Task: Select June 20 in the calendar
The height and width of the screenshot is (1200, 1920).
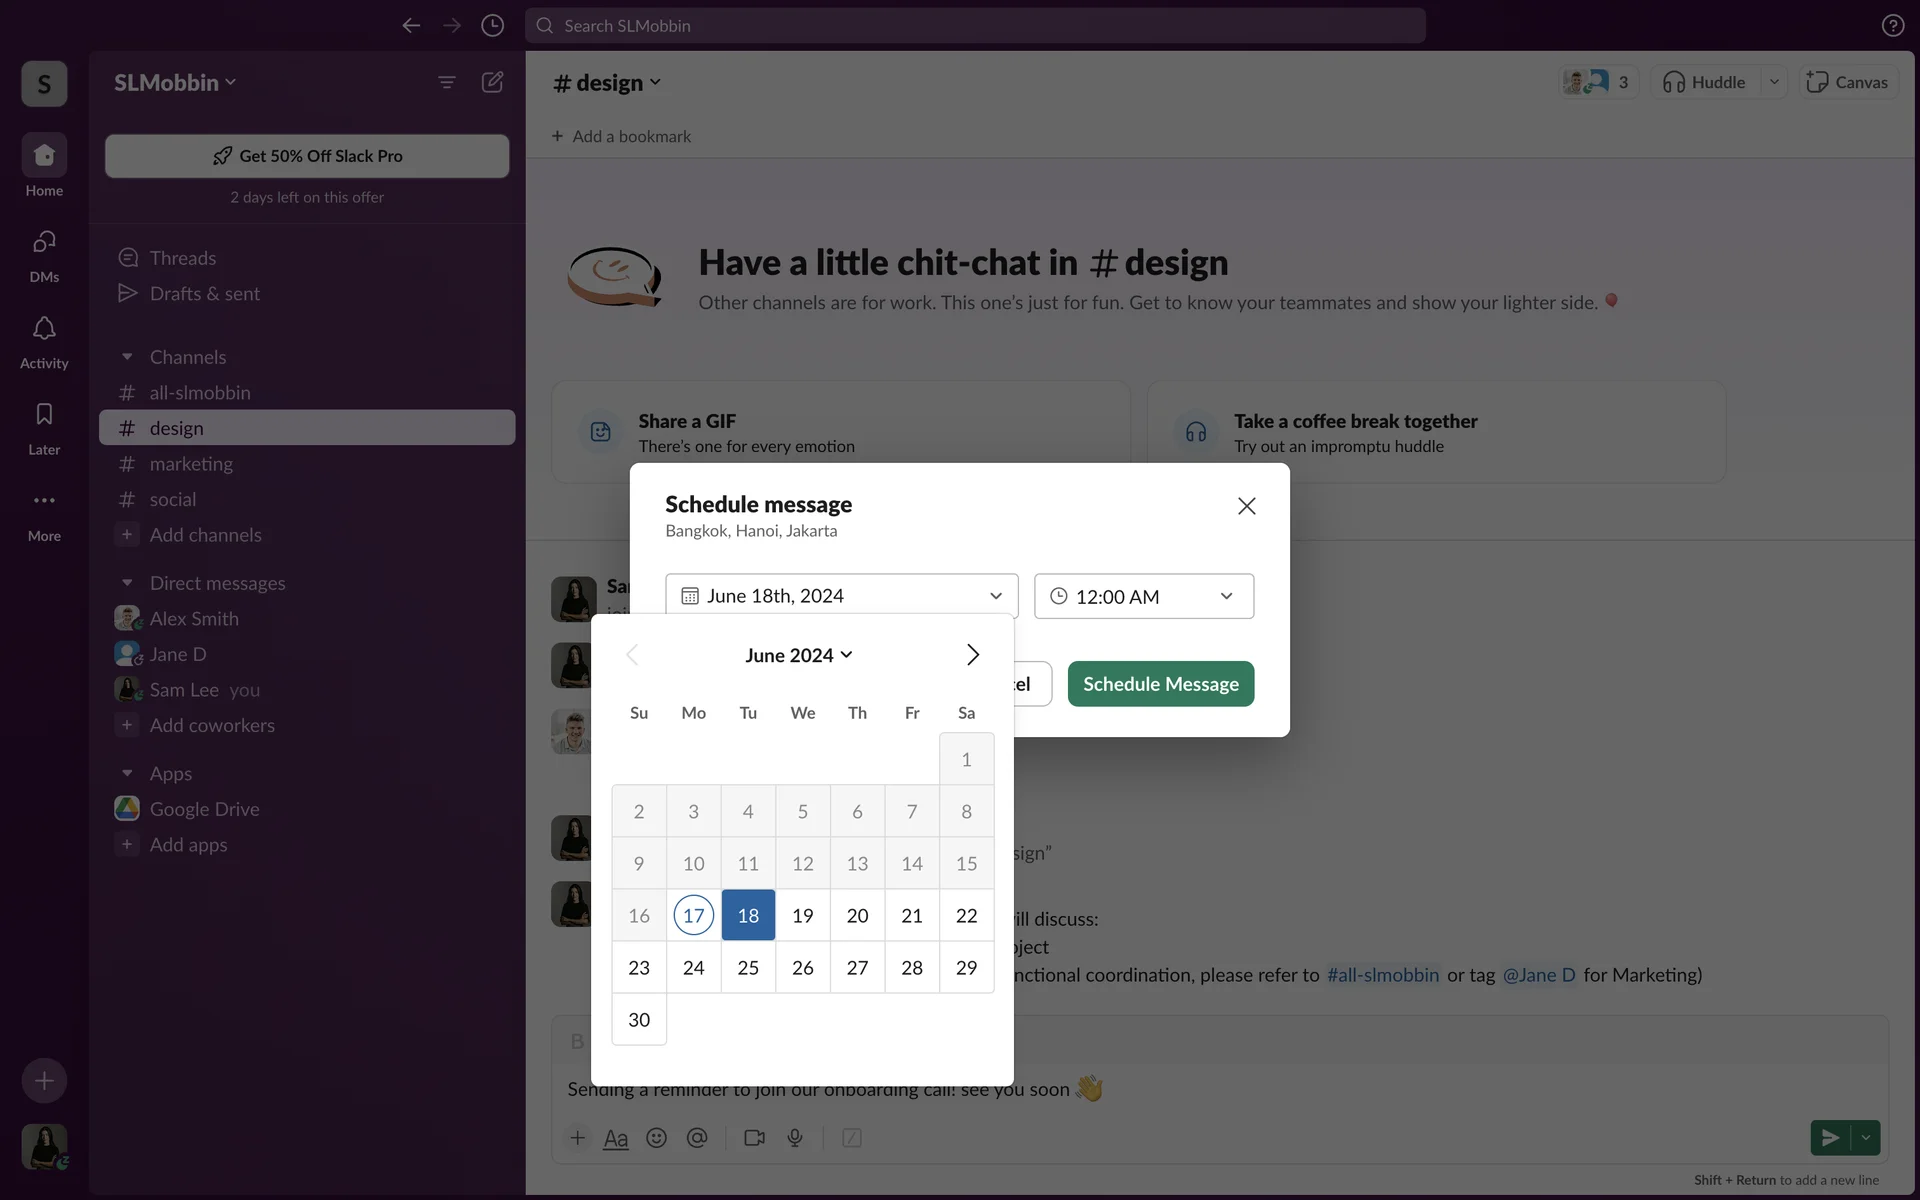Action: 857,916
